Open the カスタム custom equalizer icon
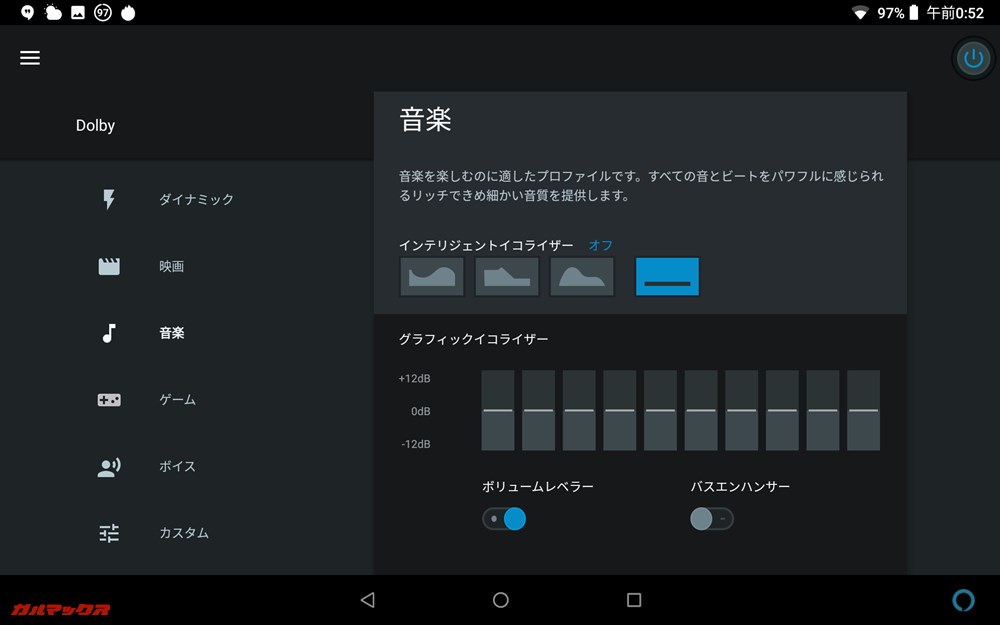The image size is (1000, 625). 108,533
